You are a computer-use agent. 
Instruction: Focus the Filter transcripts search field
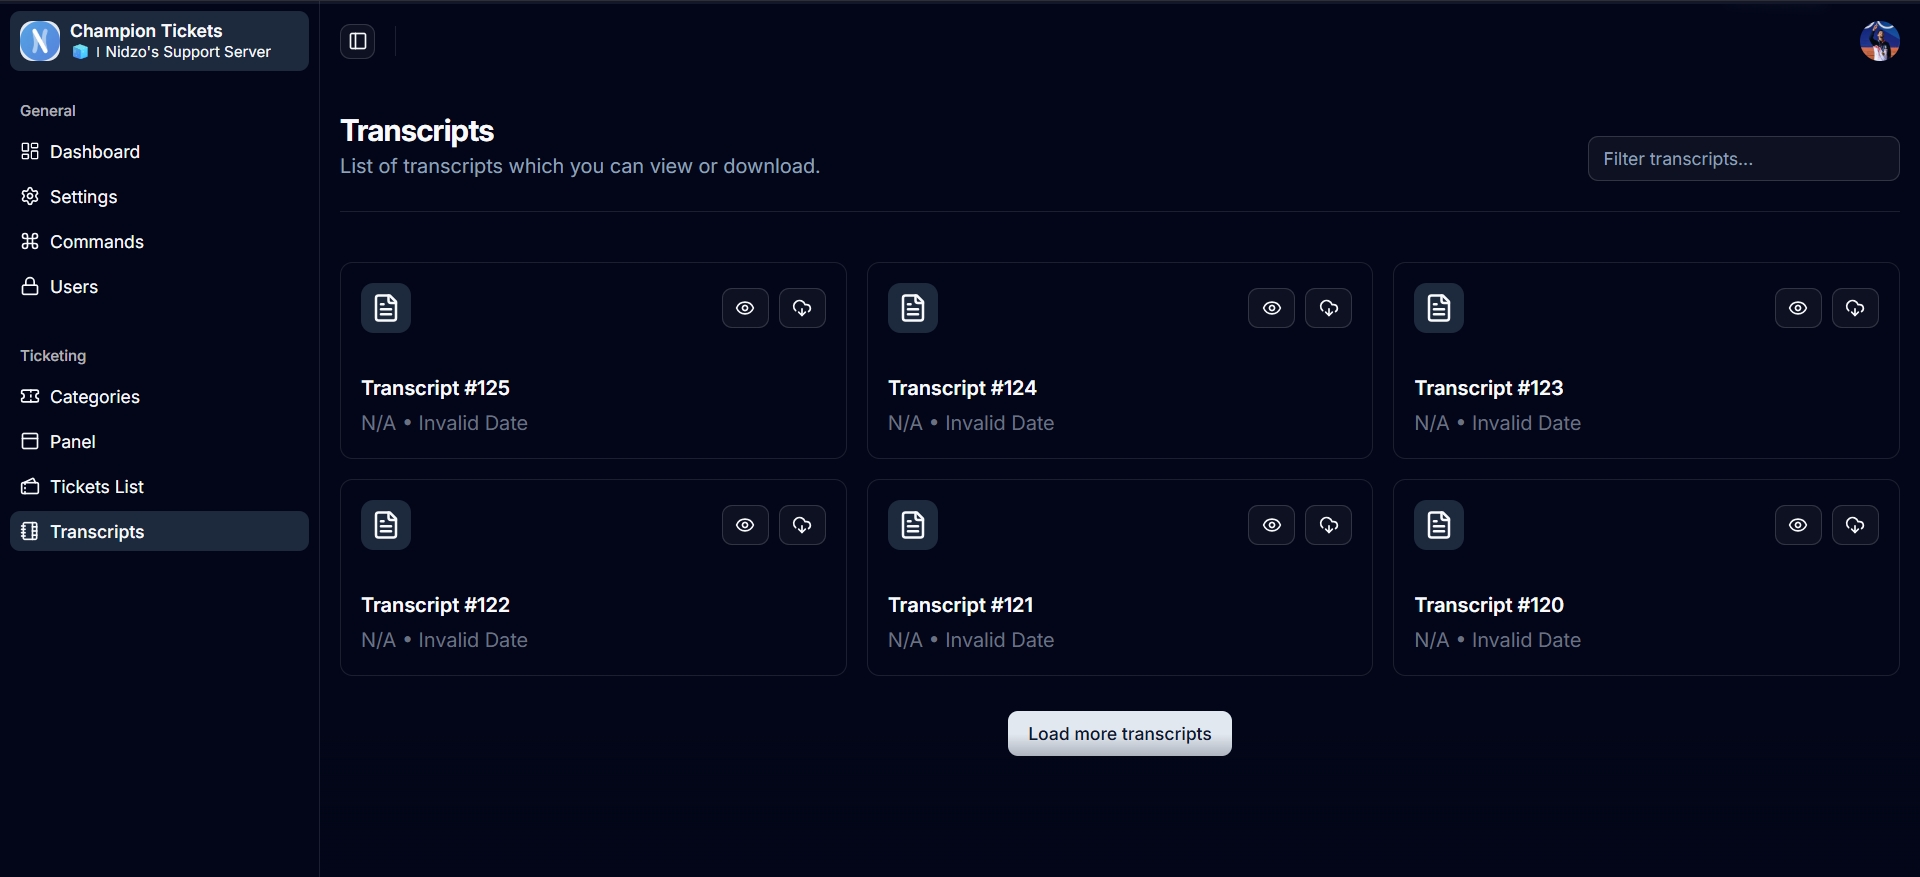coord(1743,159)
